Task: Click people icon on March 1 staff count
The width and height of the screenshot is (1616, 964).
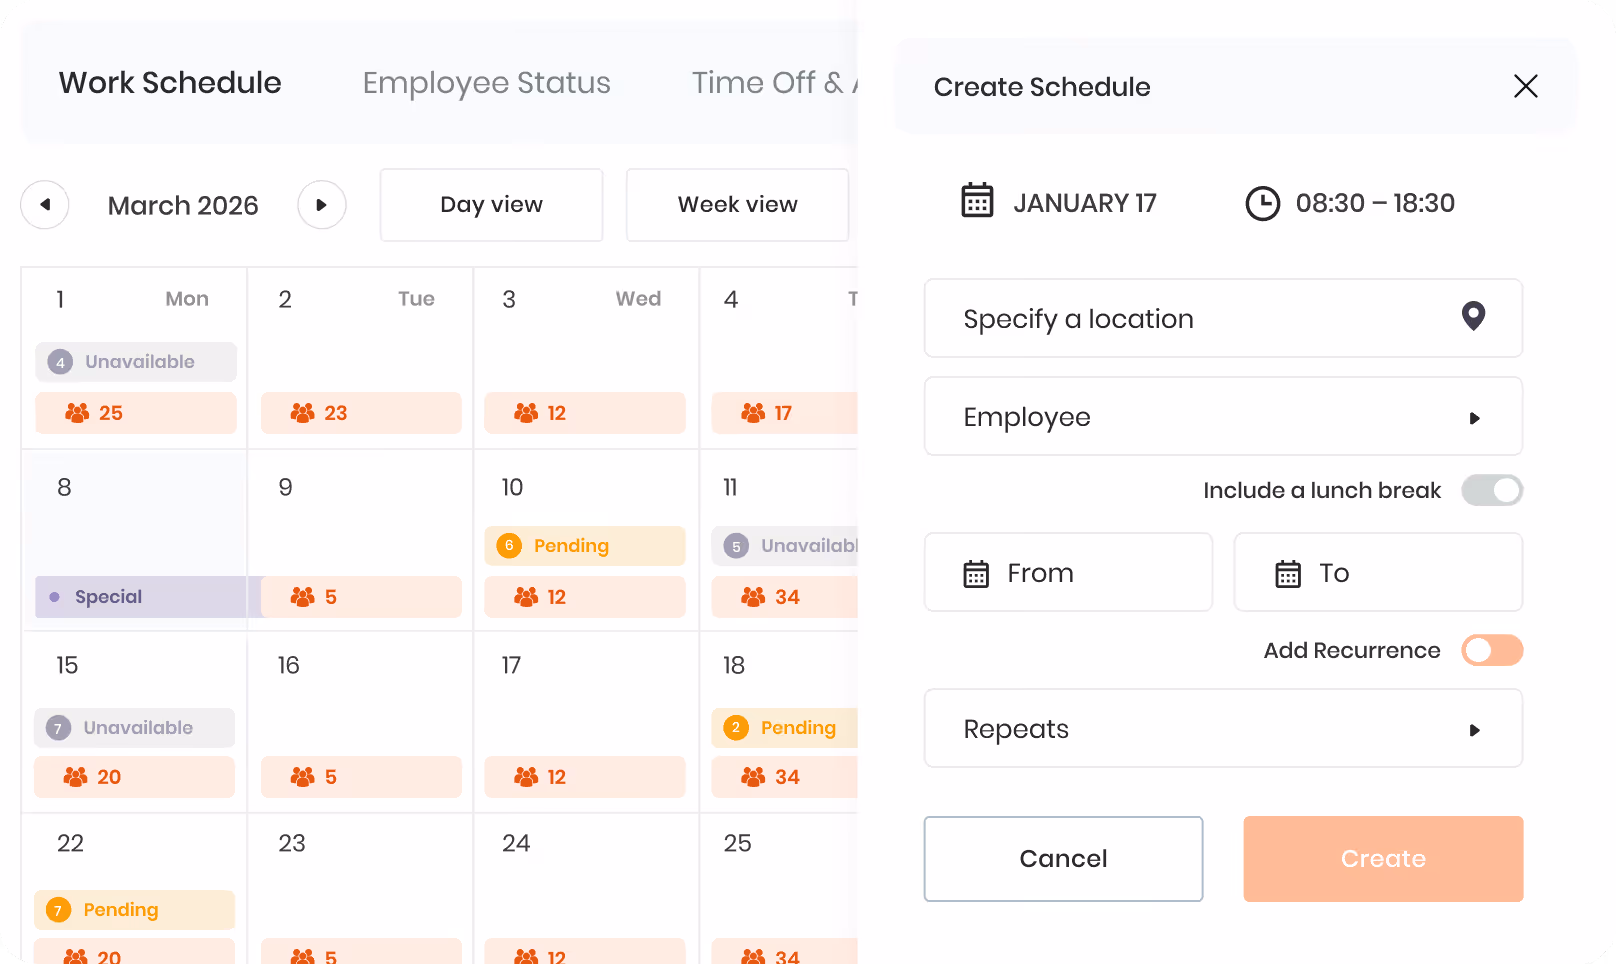Action: click(x=77, y=413)
